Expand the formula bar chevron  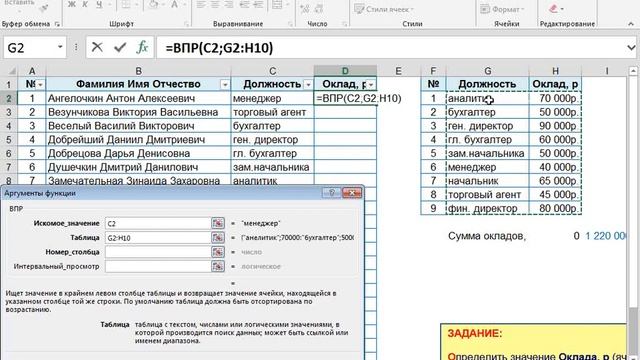tap(631, 48)
